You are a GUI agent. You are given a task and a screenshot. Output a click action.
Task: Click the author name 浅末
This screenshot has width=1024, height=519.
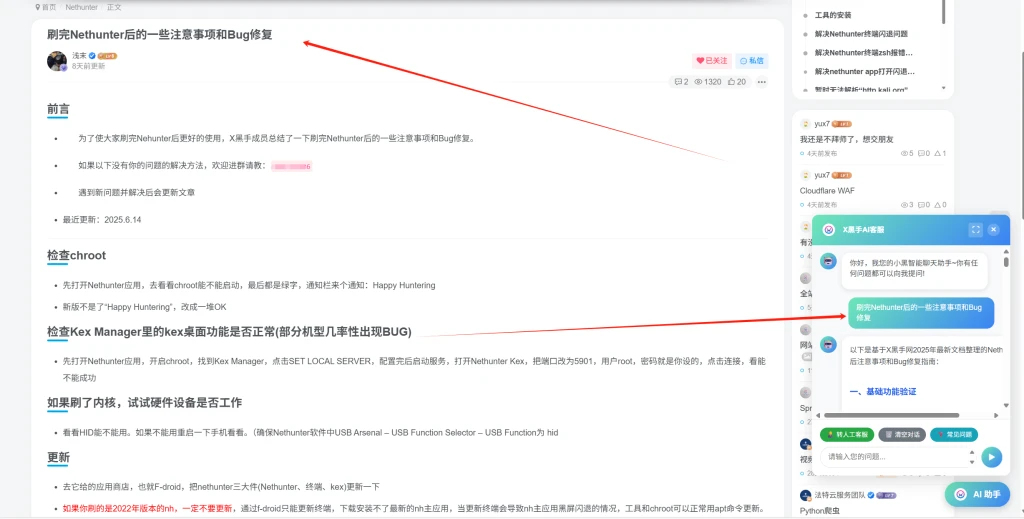(x=79, y=55)
